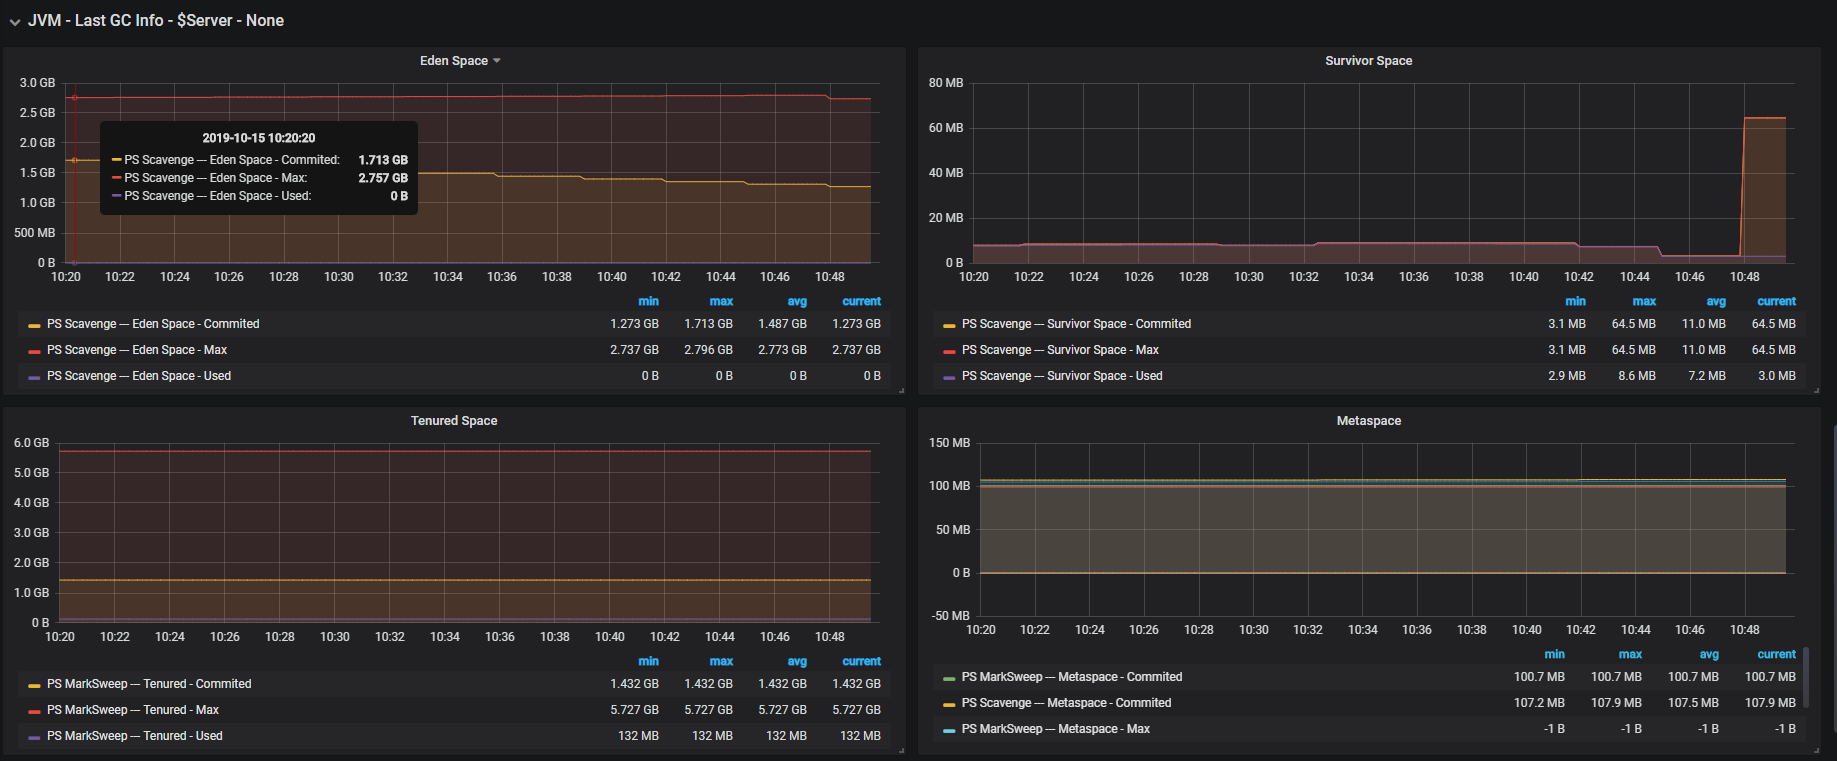Viewport: 1837px width, 761px height.
Task: Open the Tenured Space panel title
Action: coord(454,421)
